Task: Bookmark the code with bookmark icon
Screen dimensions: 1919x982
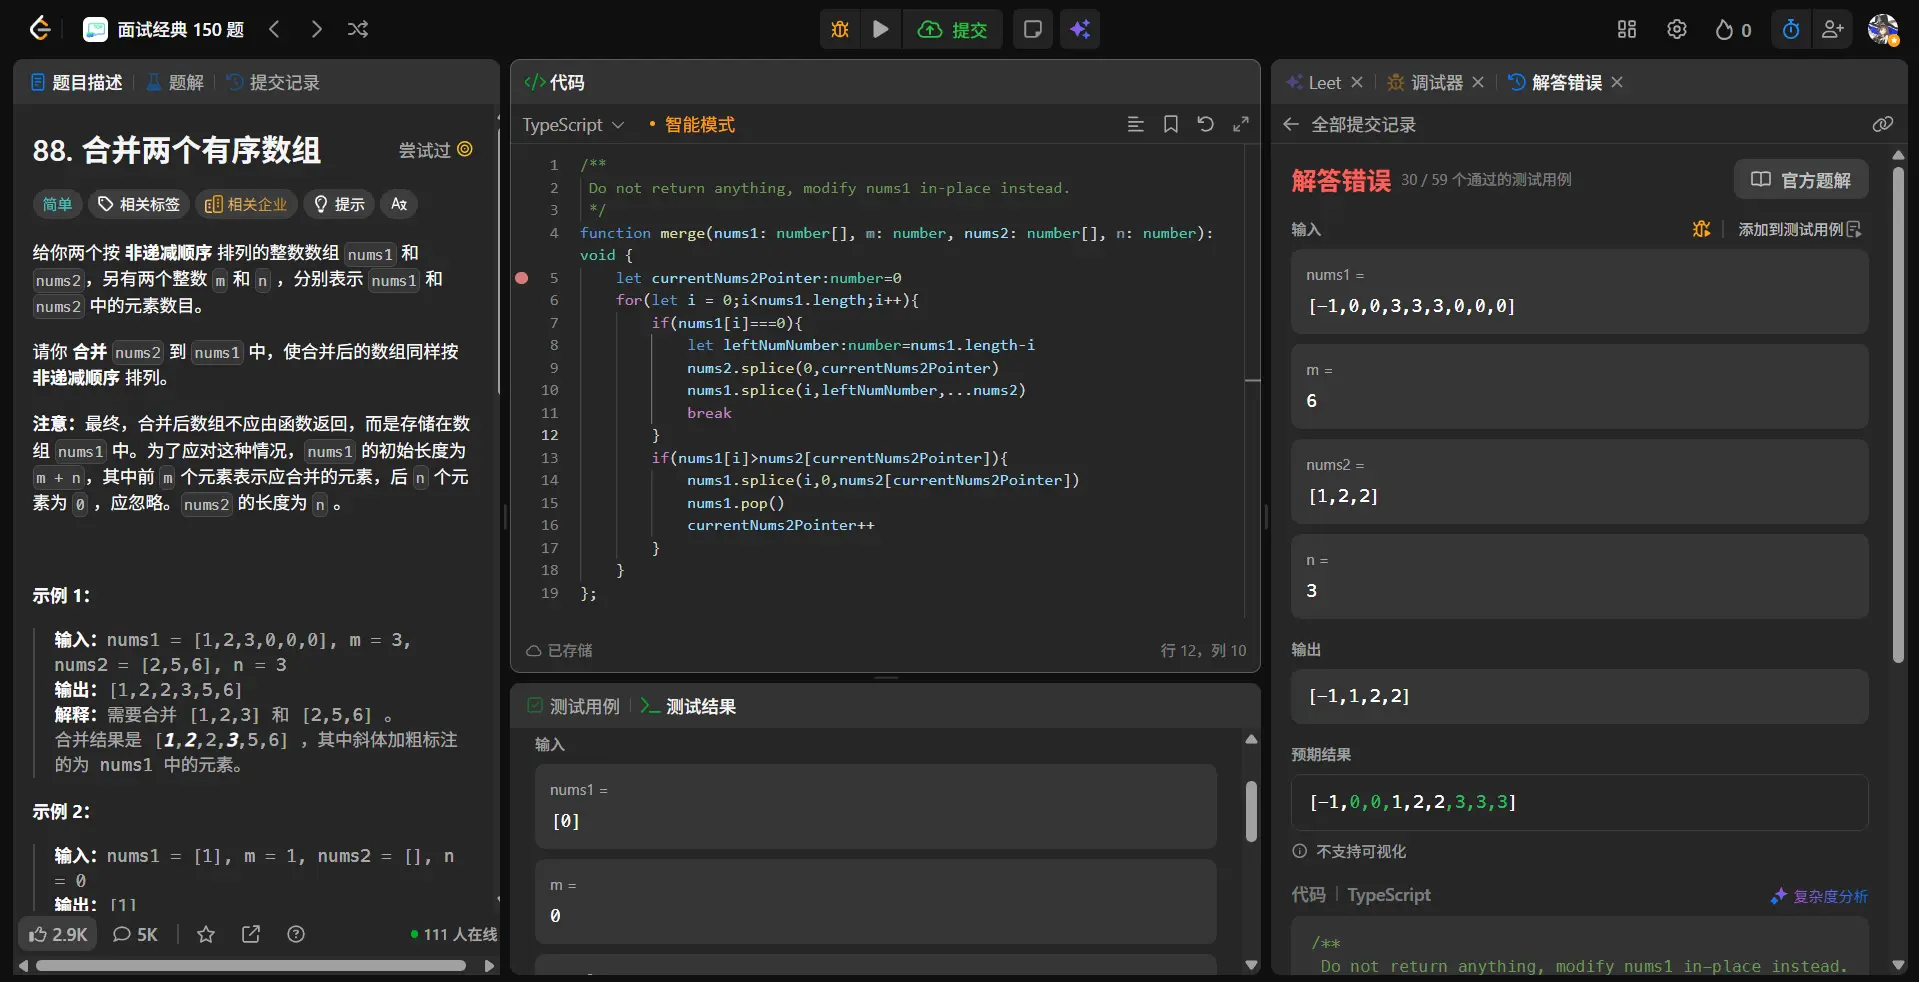Action: pos(1170,124)
